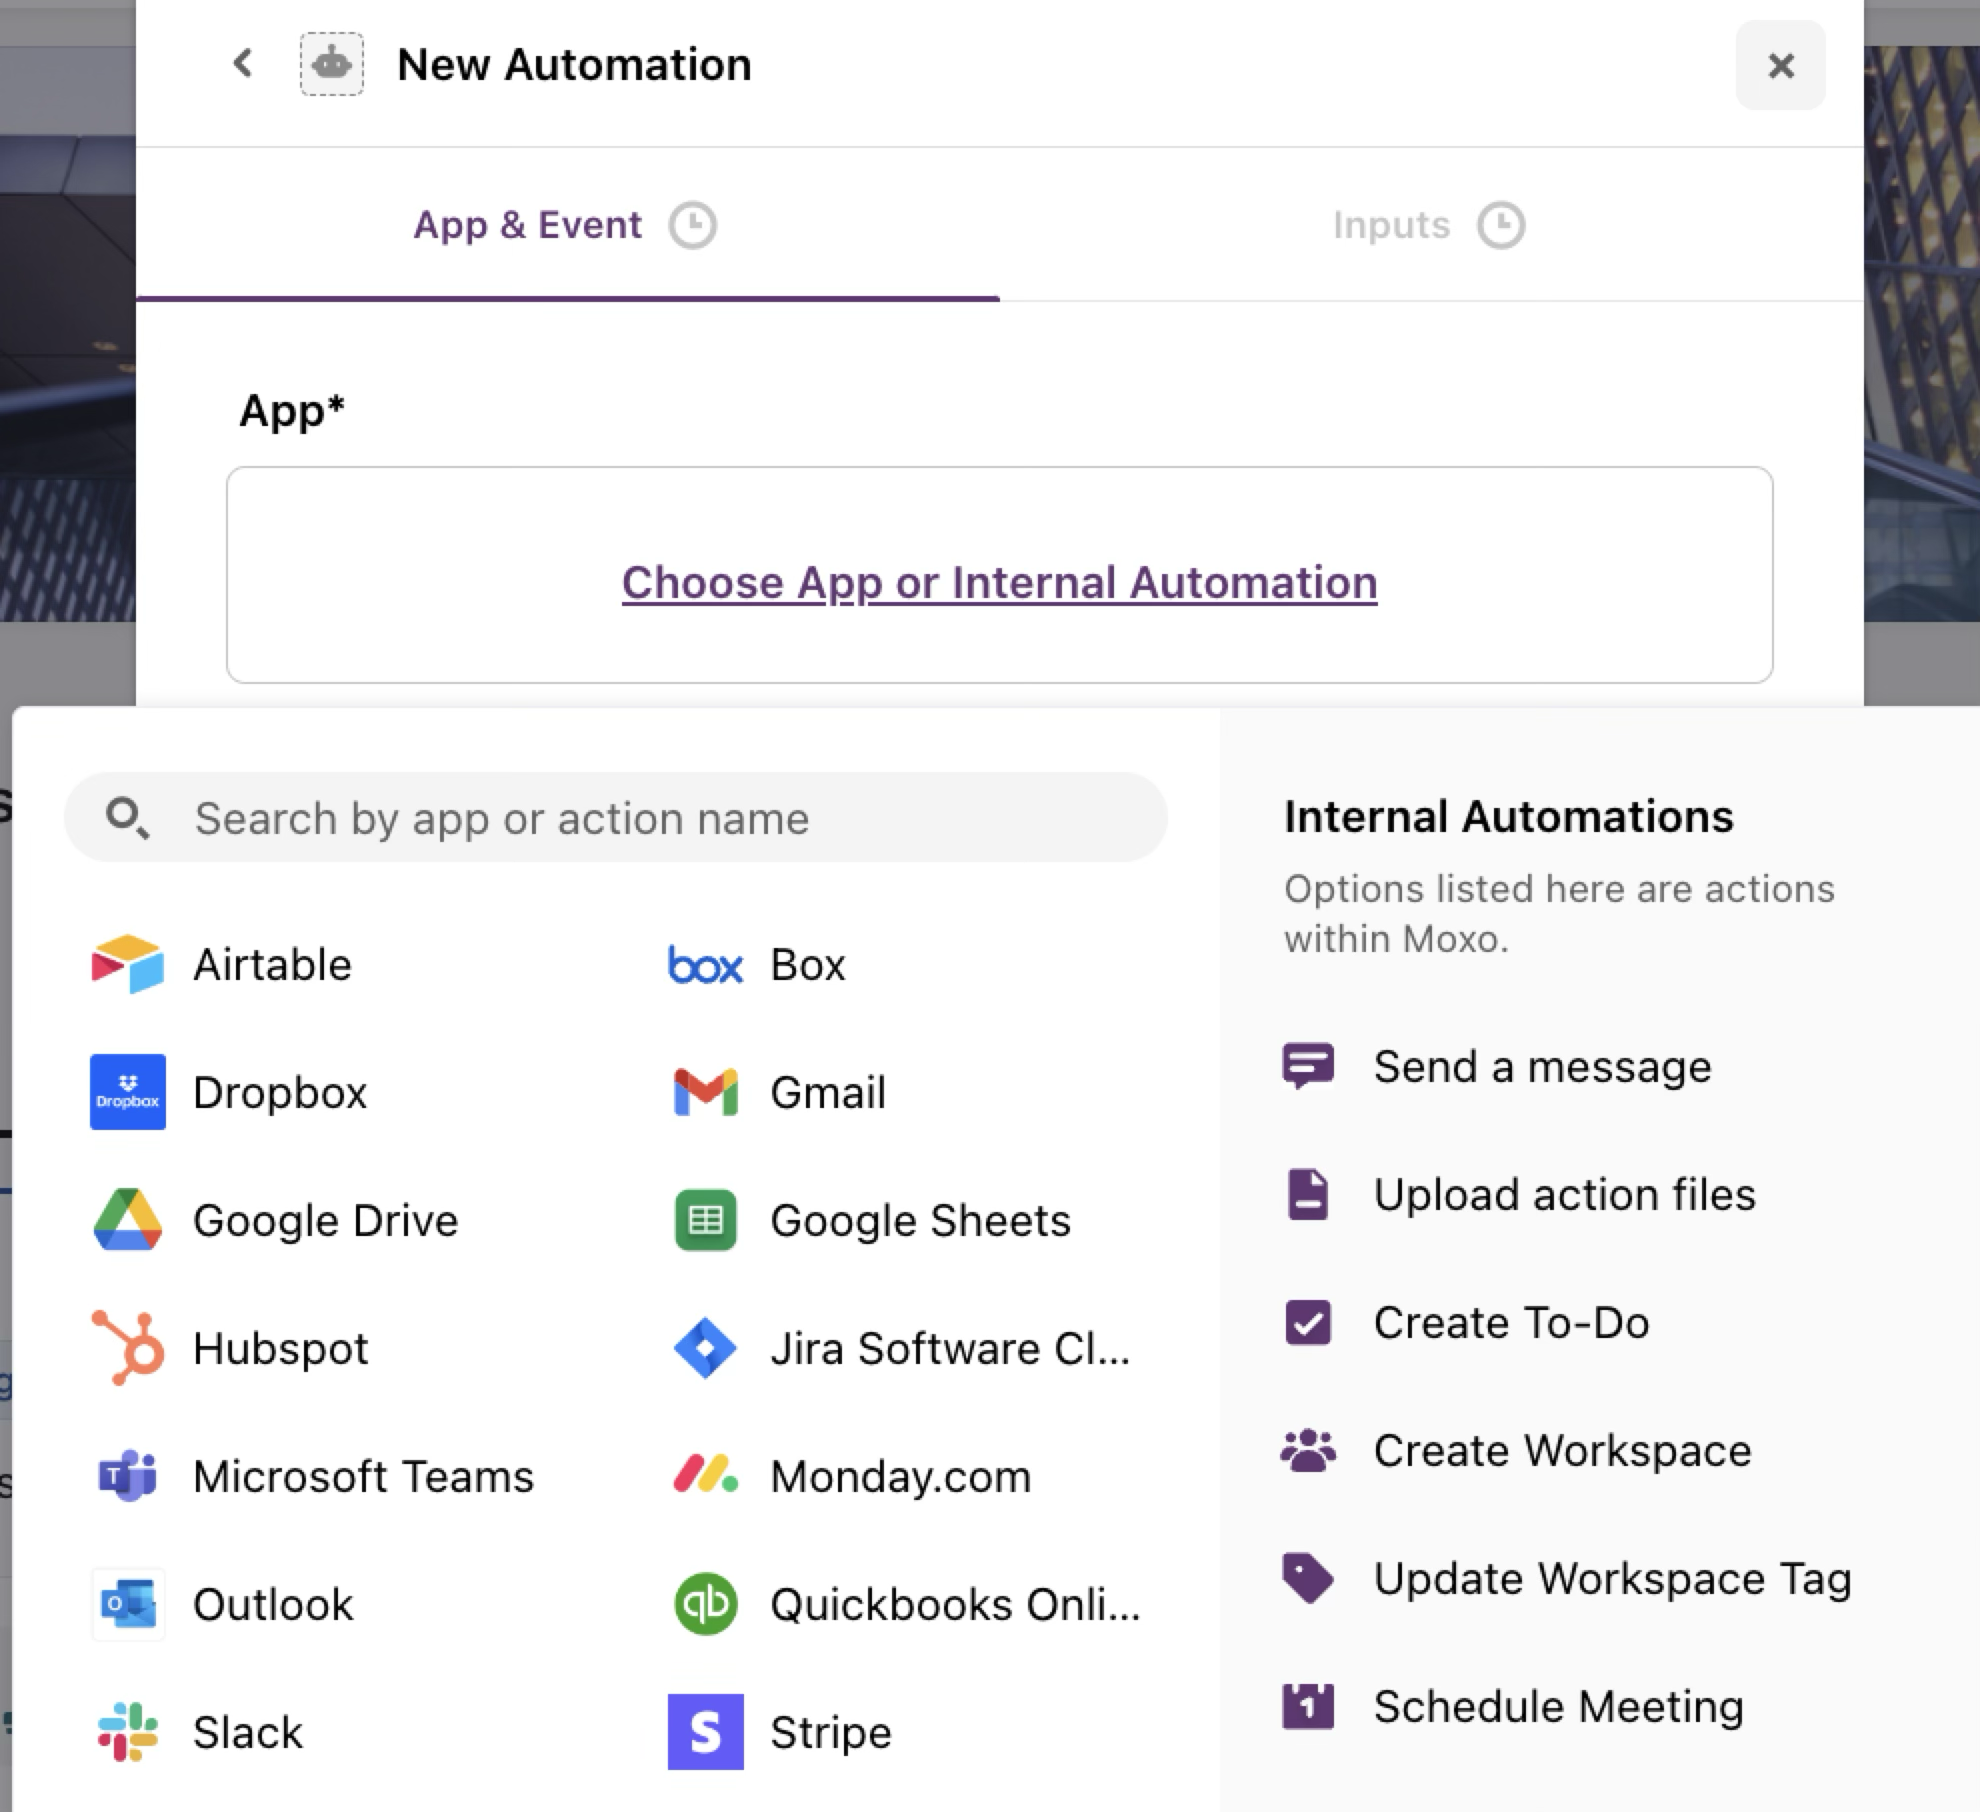Select the Create To-Do text
This screenshot has width=1980, height=1812.
click(1511, 1323)
